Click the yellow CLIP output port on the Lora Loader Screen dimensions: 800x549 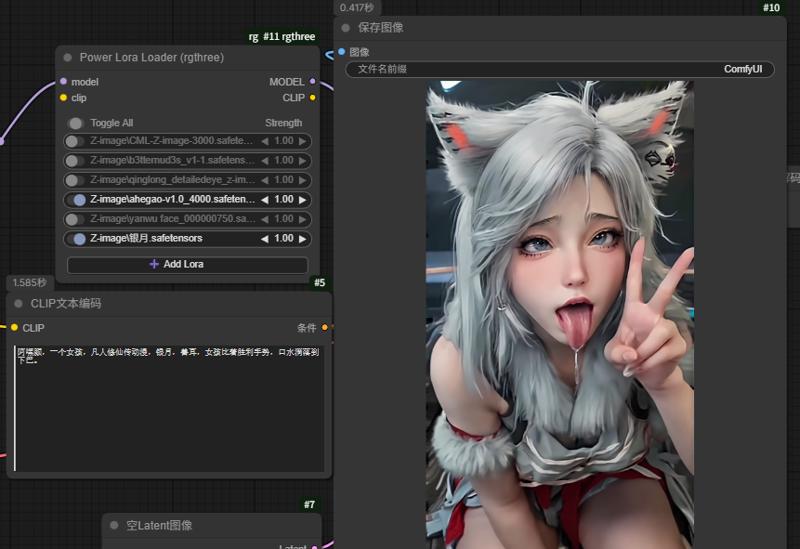click(x=313, y=98)
